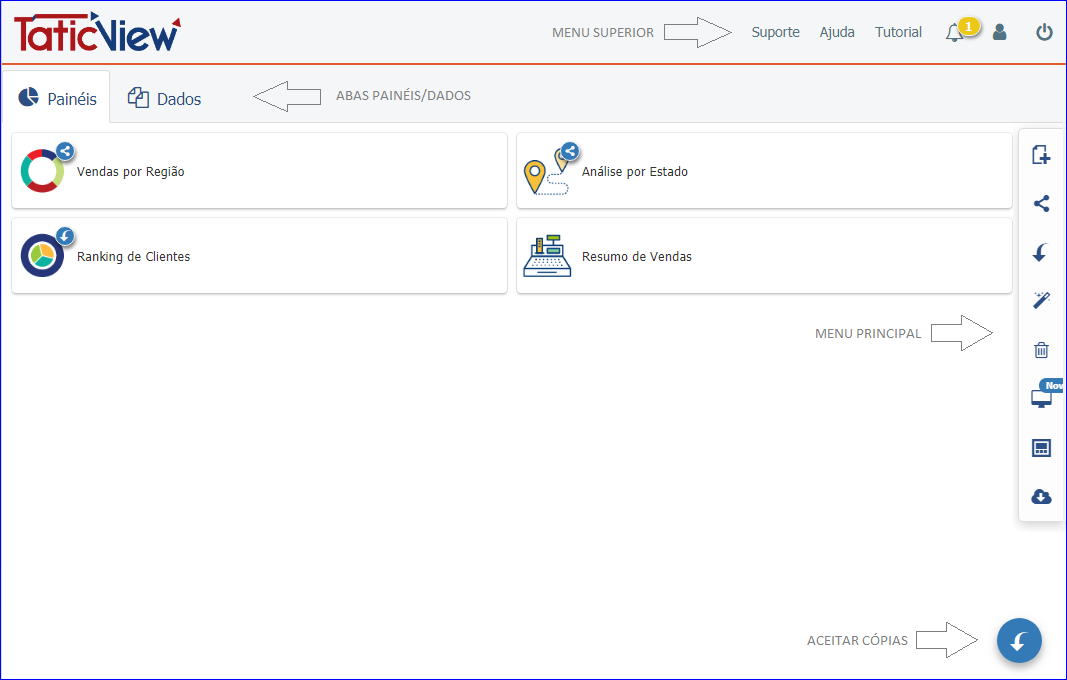Click the calculator-style icon in sidebar

(1041, 448)
